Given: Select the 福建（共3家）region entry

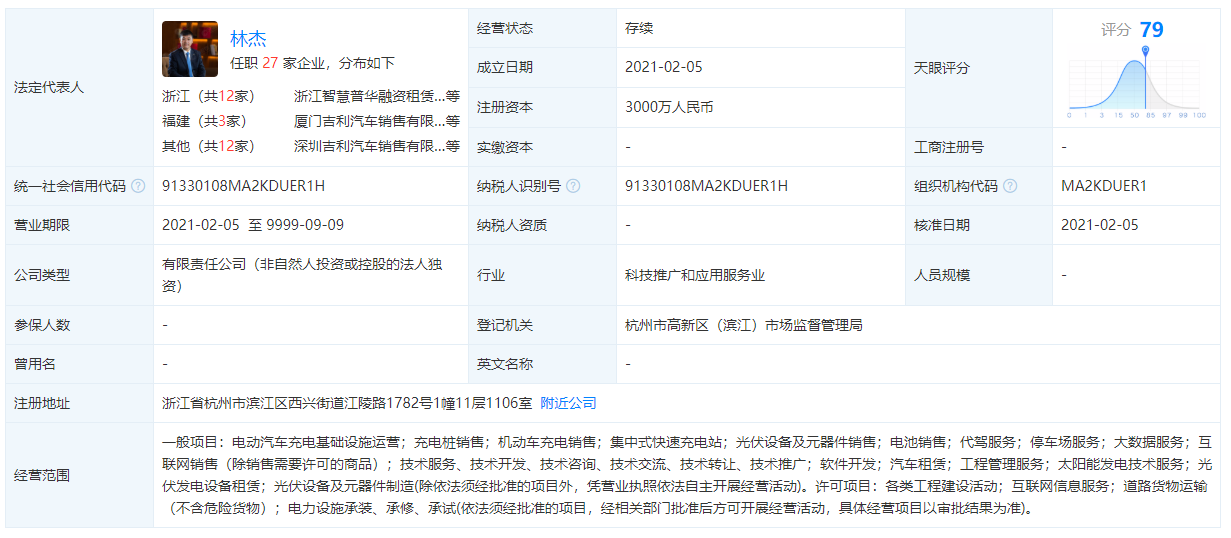Looking at the screenshot, I should [x=205, y=121].
